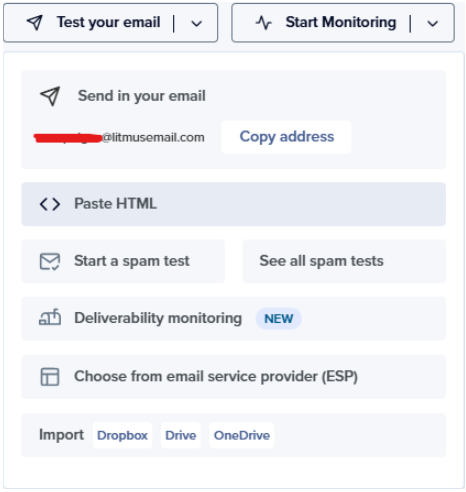This screenshot has width=466, height=492.
Task: Expand the Test your email dropdown chevron
Action: [x=196, y=23]
